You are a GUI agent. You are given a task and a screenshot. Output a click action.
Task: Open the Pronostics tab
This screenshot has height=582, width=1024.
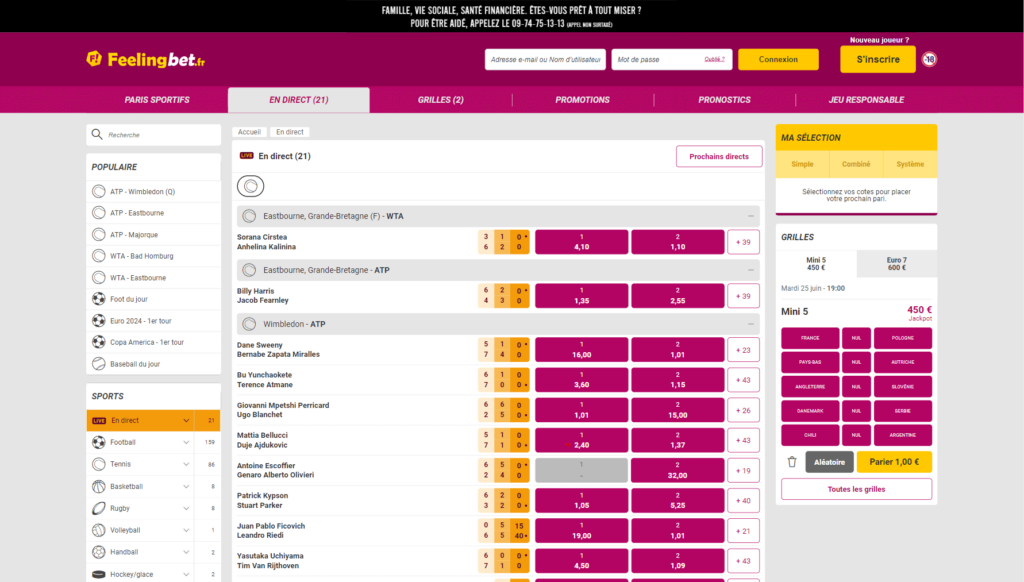(724, 100)
